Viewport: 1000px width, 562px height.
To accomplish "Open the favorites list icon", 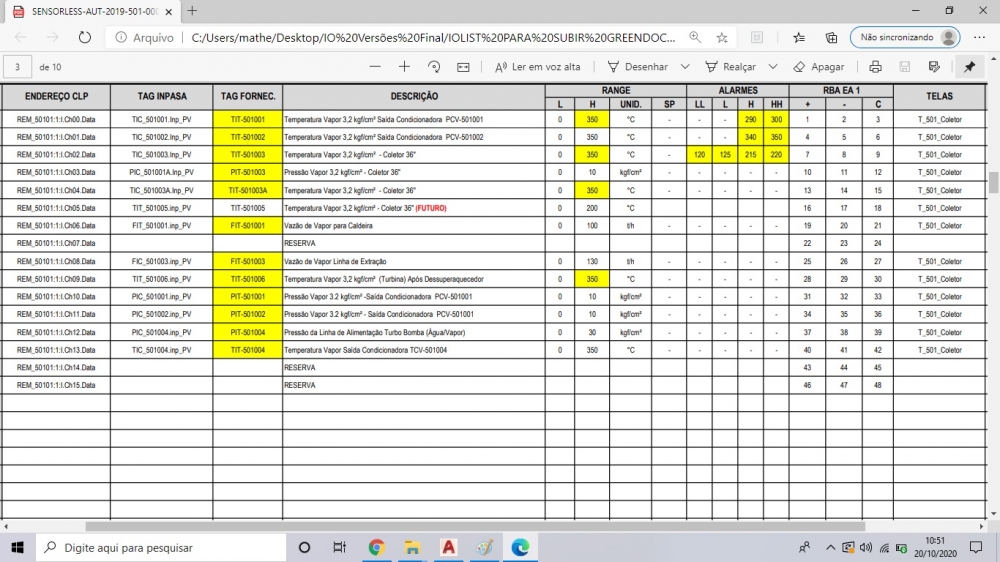I will click(x=798, y=37).
